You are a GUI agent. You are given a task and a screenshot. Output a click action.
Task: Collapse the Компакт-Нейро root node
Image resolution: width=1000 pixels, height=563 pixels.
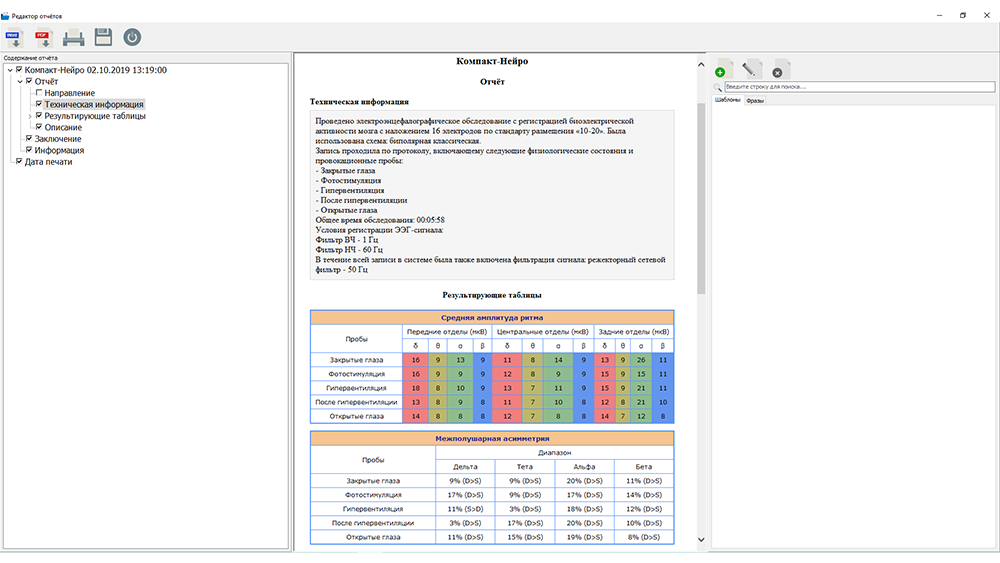pyautogui.click(x=9, y=70)
